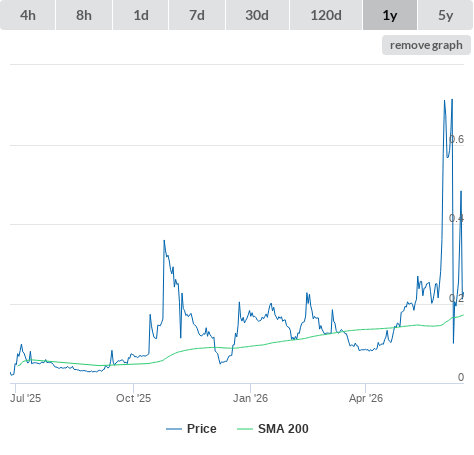This screenshot has height=455, width=474.
Task: Click the green SMA 200 legend marker
Action: click(245, 429)
